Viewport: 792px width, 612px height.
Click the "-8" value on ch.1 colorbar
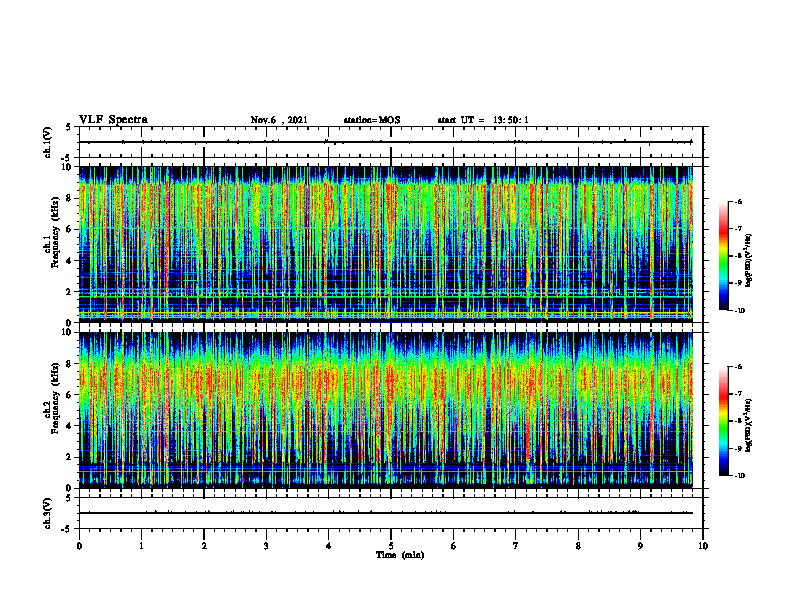(x=739, y=256)
